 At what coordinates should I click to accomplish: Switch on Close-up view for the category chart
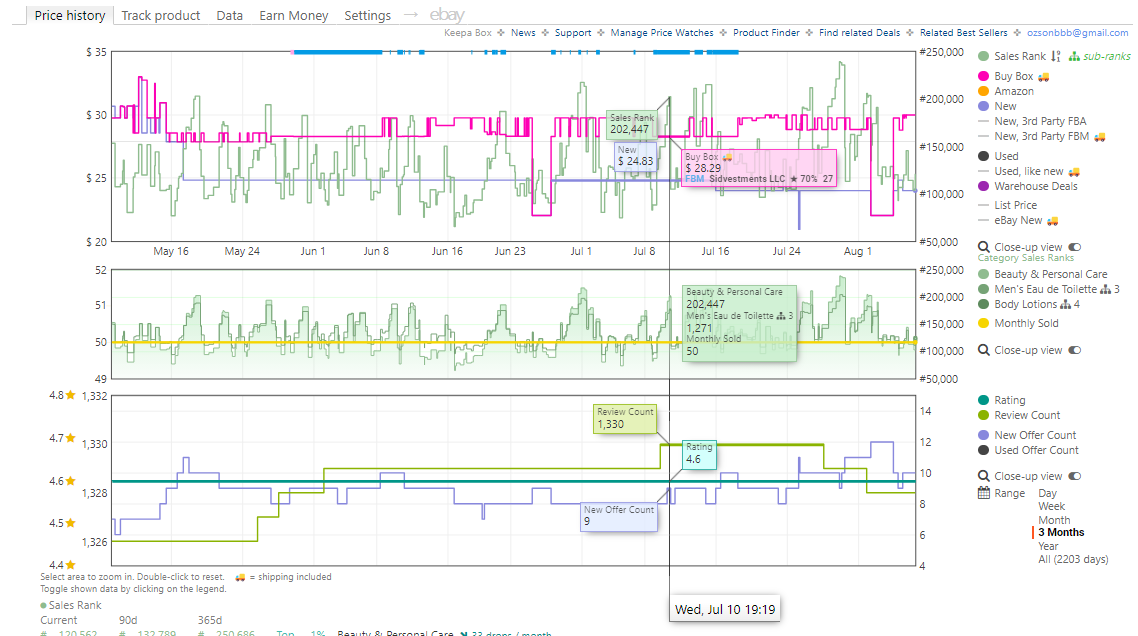coord(1075,350)
